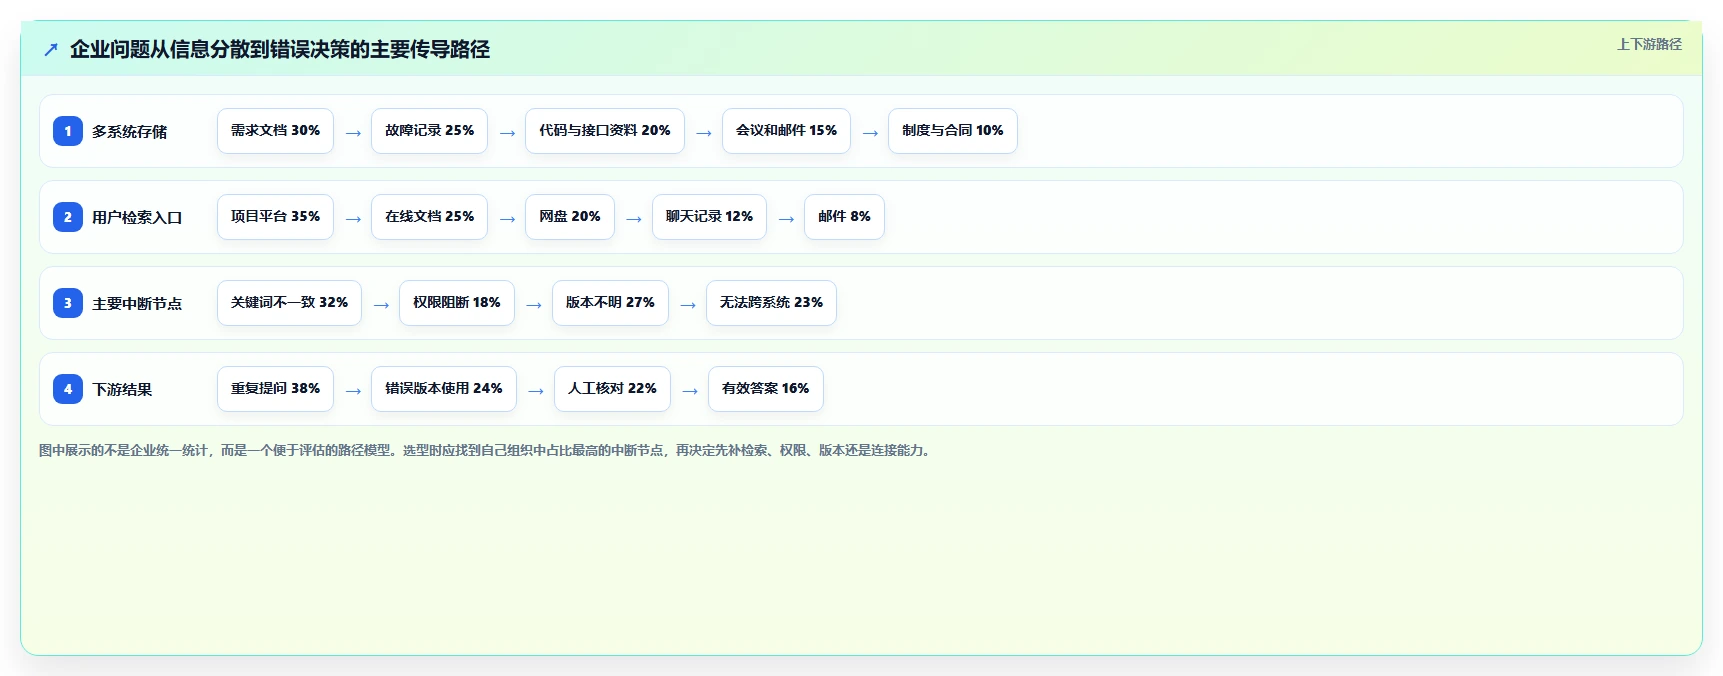The width and height of the screenshot is (1723, 676).
Task: Click the 无法跨系统 23% node
Action: 771,303
